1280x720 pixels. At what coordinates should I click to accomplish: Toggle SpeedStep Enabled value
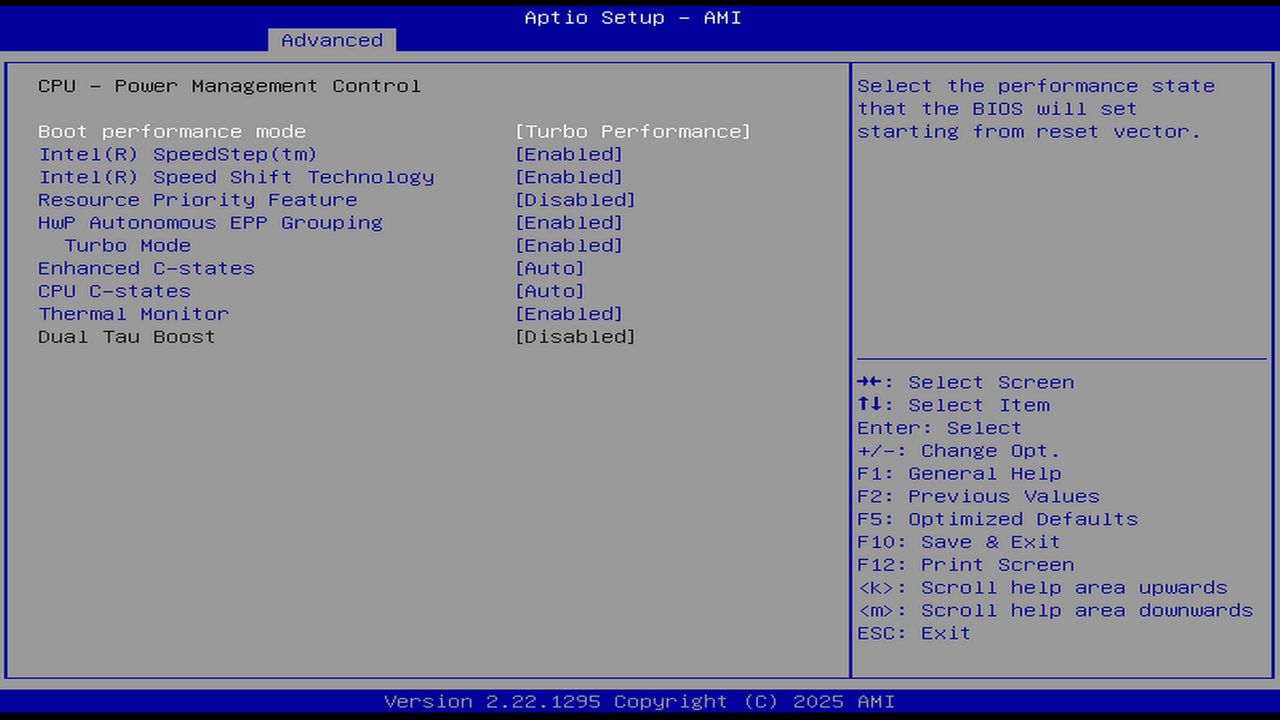569,154
